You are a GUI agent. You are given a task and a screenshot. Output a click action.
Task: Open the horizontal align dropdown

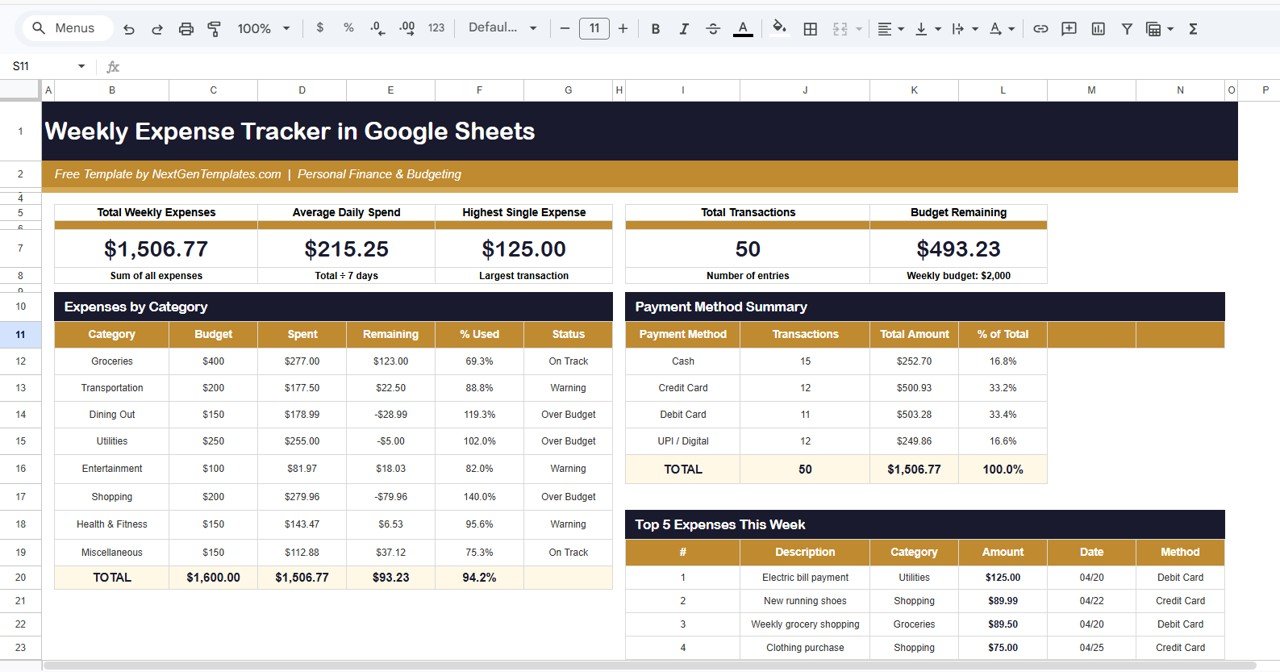tap(890, 29)
